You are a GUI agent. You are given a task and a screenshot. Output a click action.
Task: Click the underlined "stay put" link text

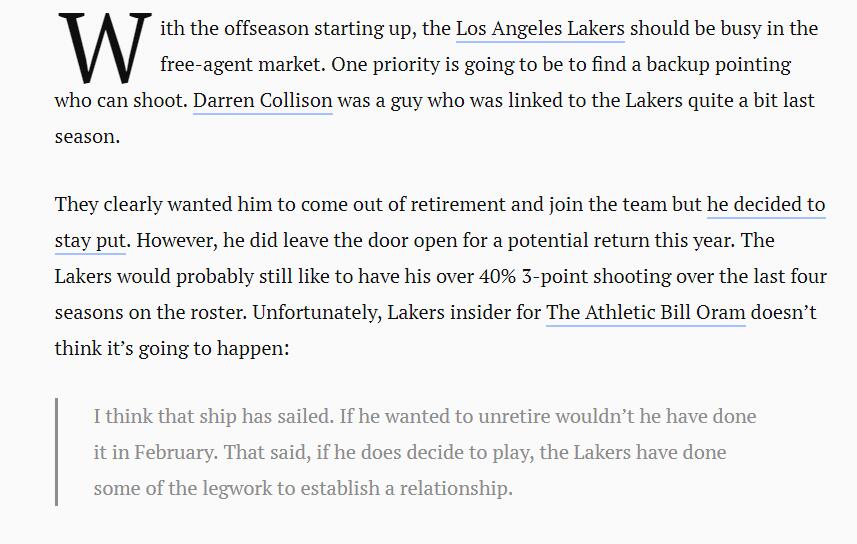point(90,241)
